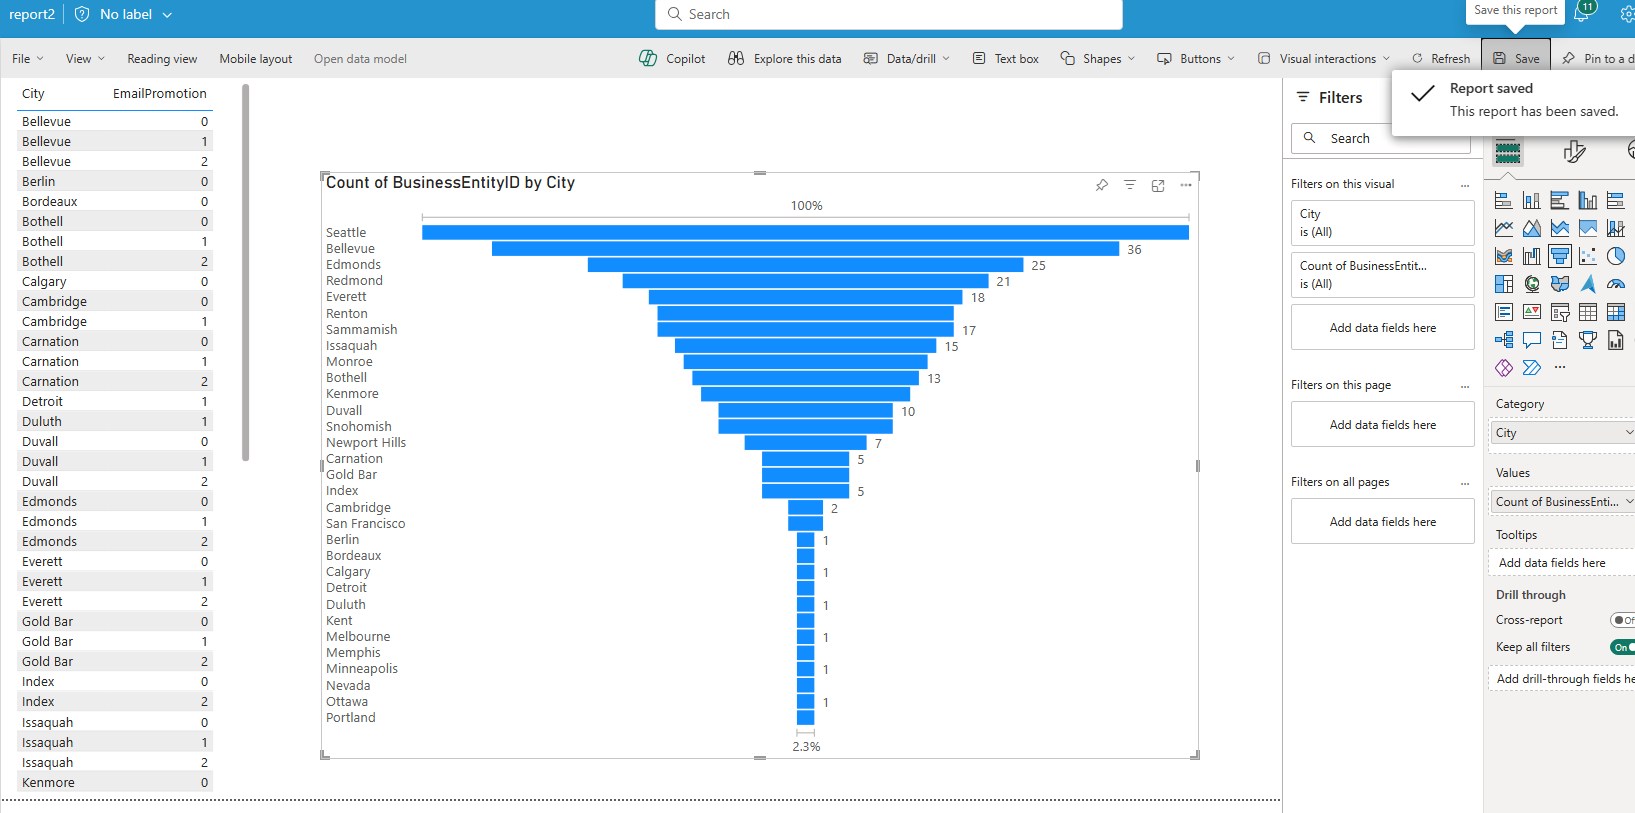Viewport: 1635px width, 813px height.
Task: Click Explore this data
Action: point(785,59)
